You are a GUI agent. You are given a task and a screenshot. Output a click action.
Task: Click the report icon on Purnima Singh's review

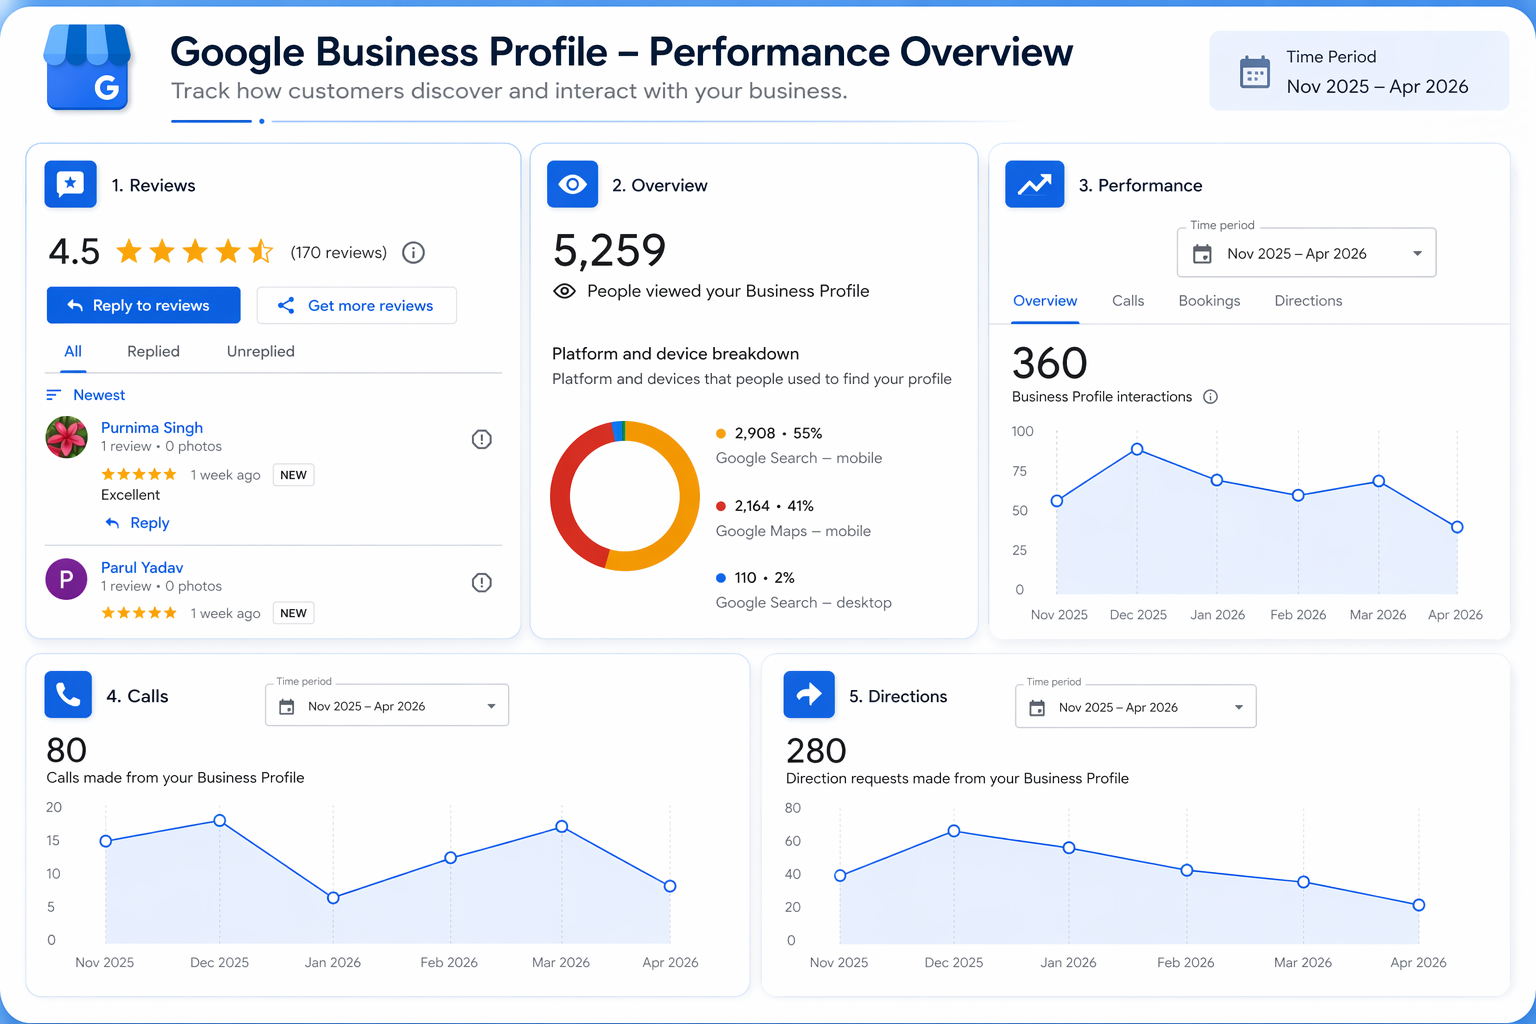point(481,439)
